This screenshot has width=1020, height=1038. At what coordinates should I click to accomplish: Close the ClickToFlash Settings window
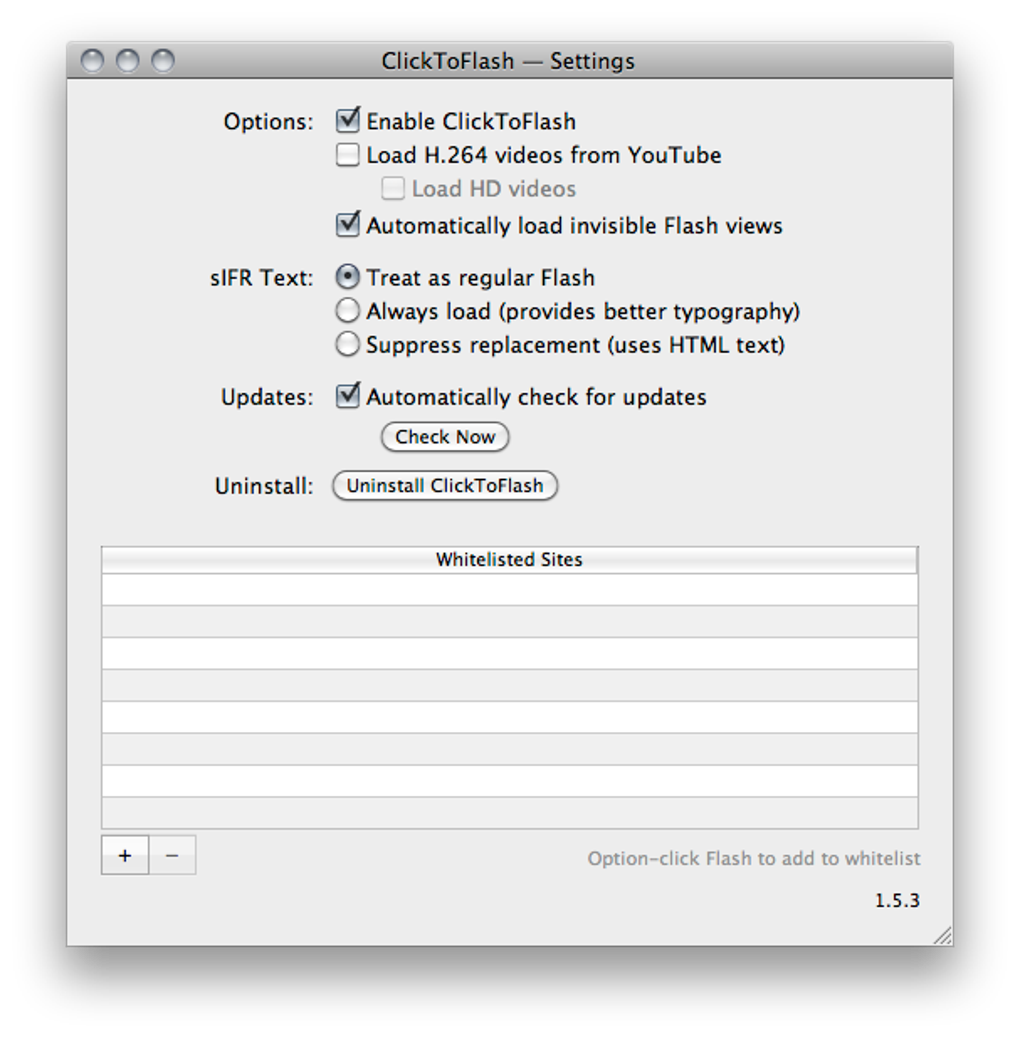point(92,61)
